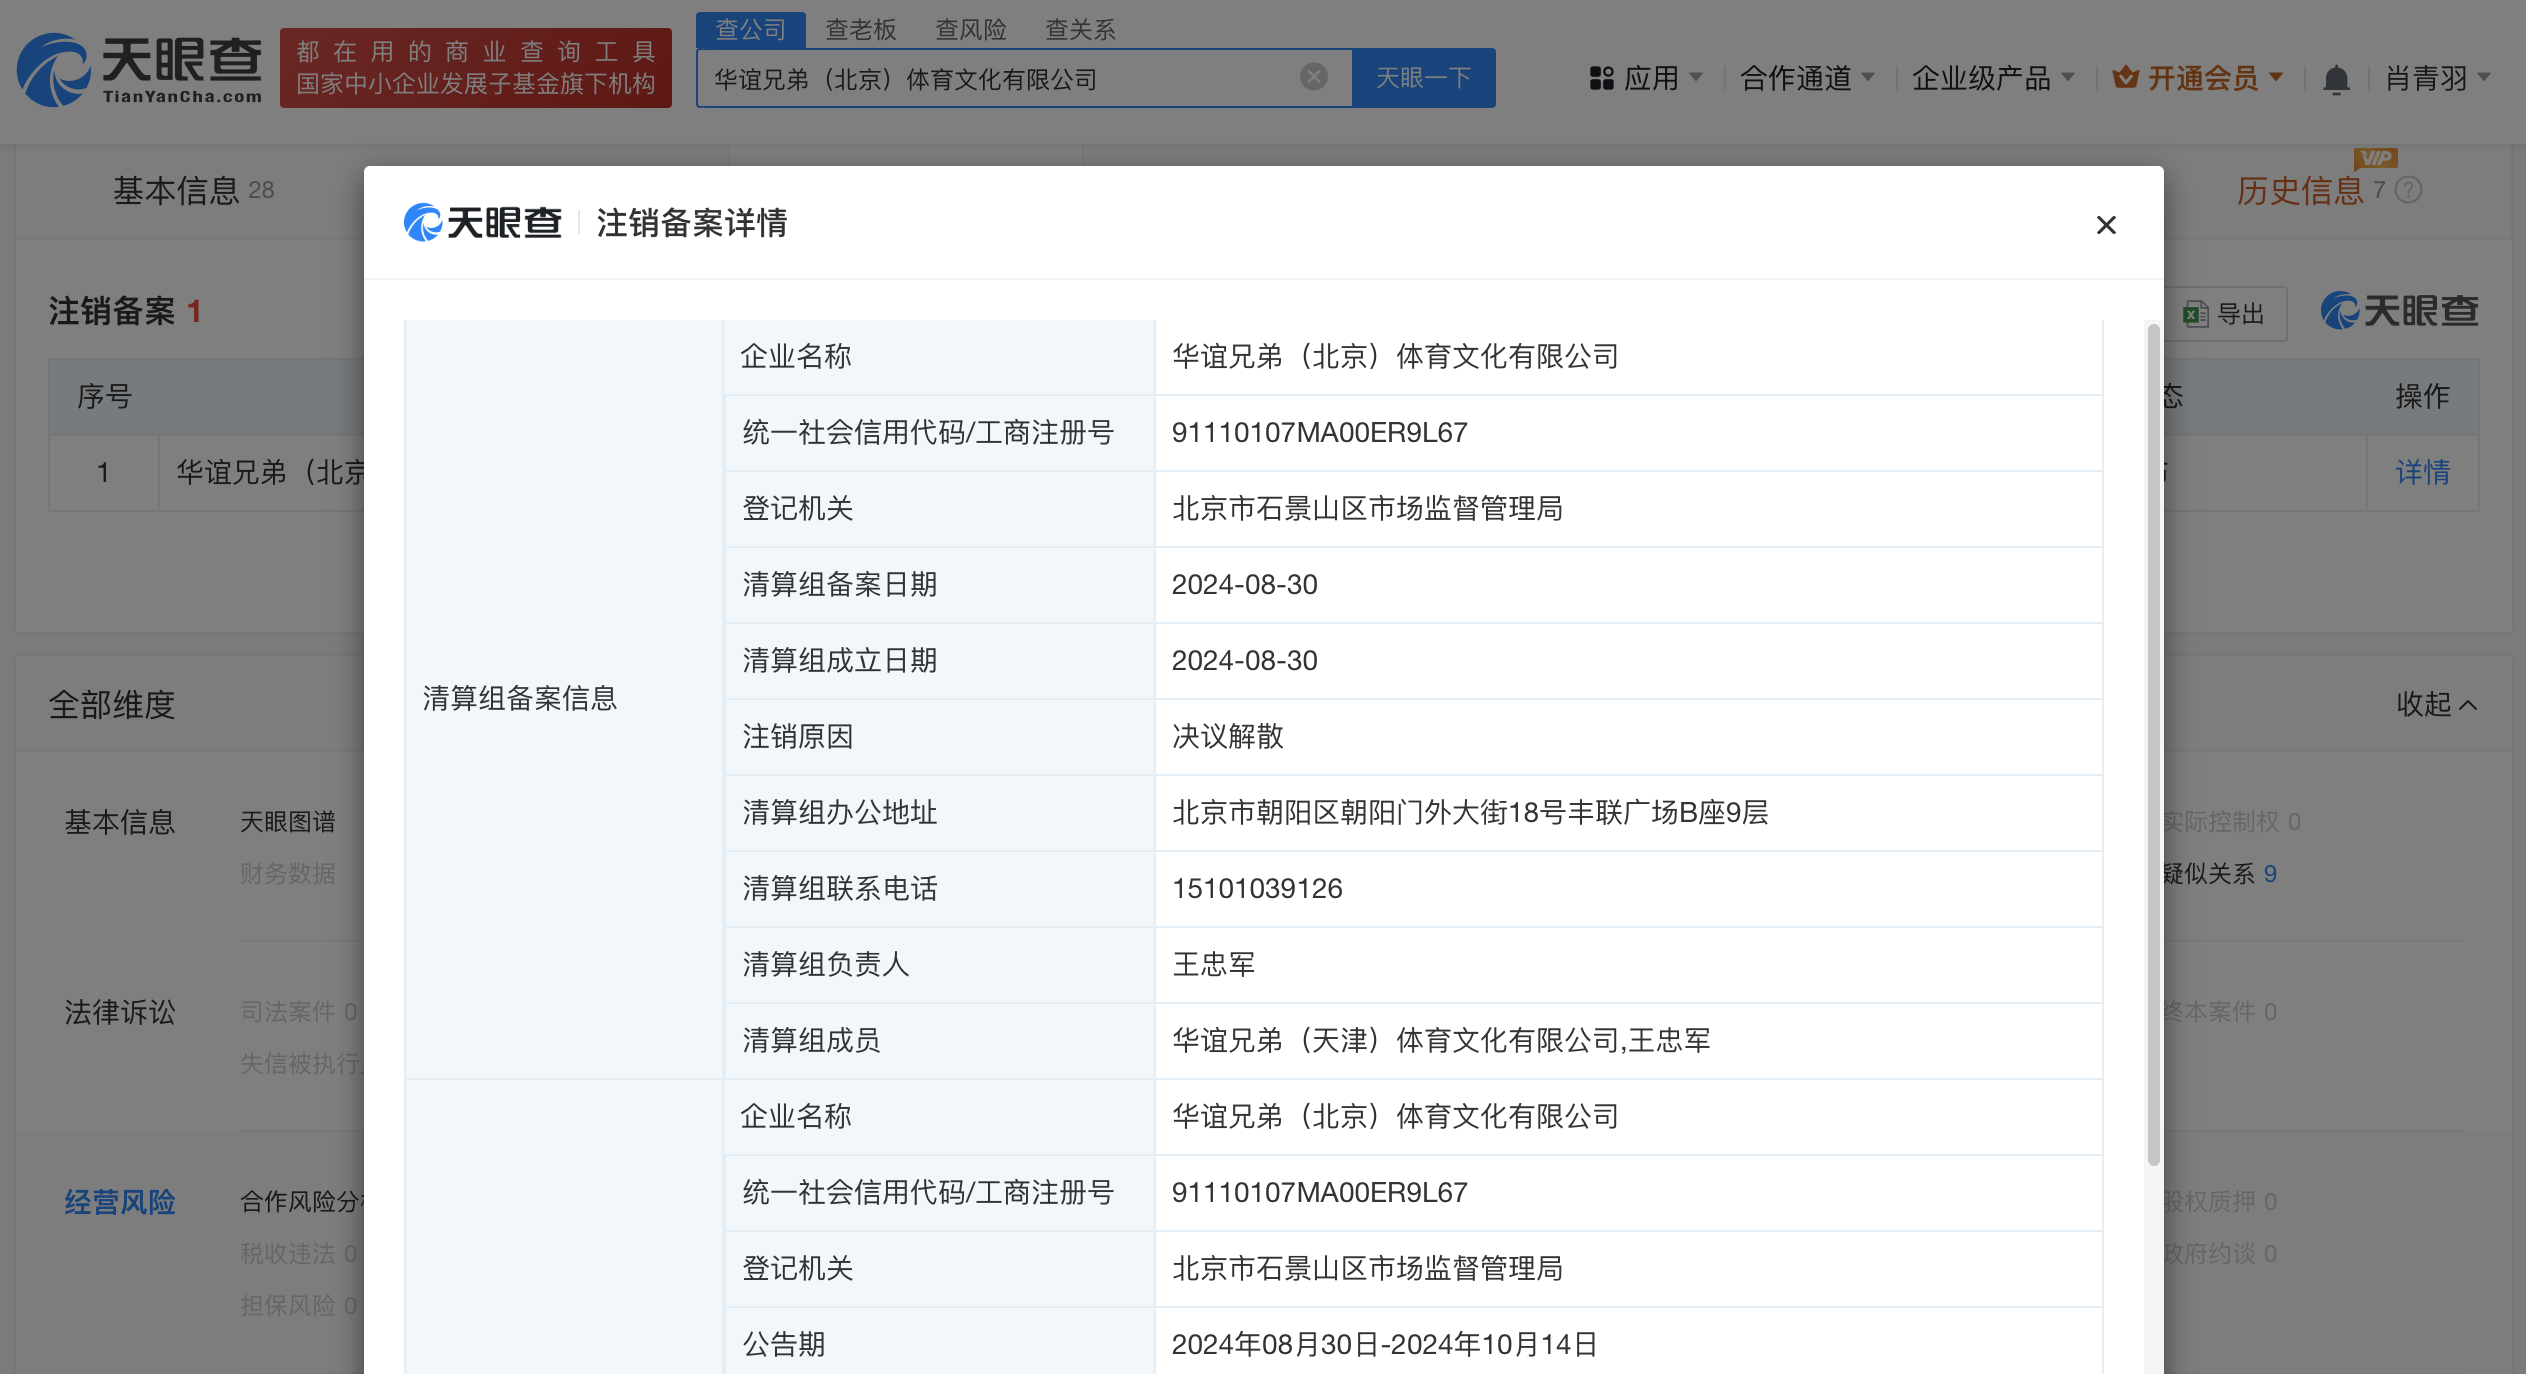Click the apps grid icon

click(x=1601, y=78)
